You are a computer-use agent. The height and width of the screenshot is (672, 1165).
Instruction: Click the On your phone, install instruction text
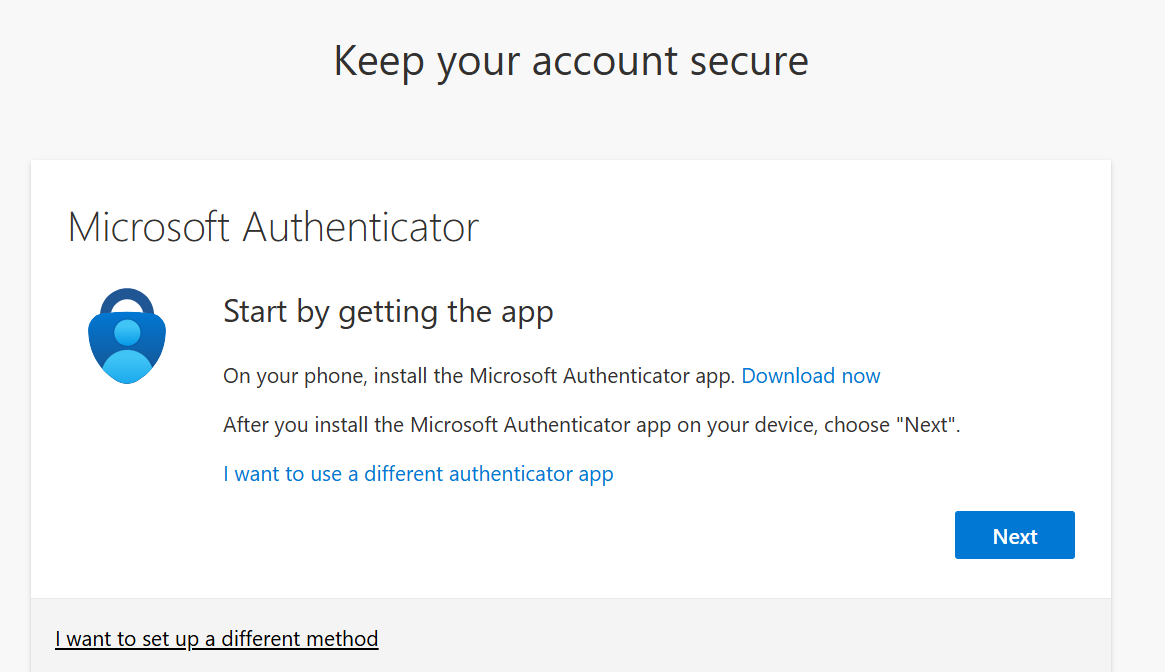pos(478,376)
